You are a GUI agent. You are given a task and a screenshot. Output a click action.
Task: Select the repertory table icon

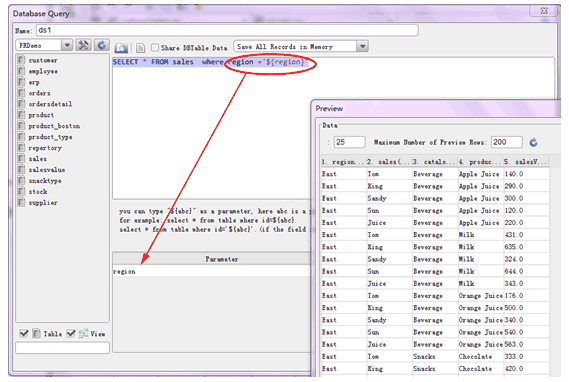(21, 148)
